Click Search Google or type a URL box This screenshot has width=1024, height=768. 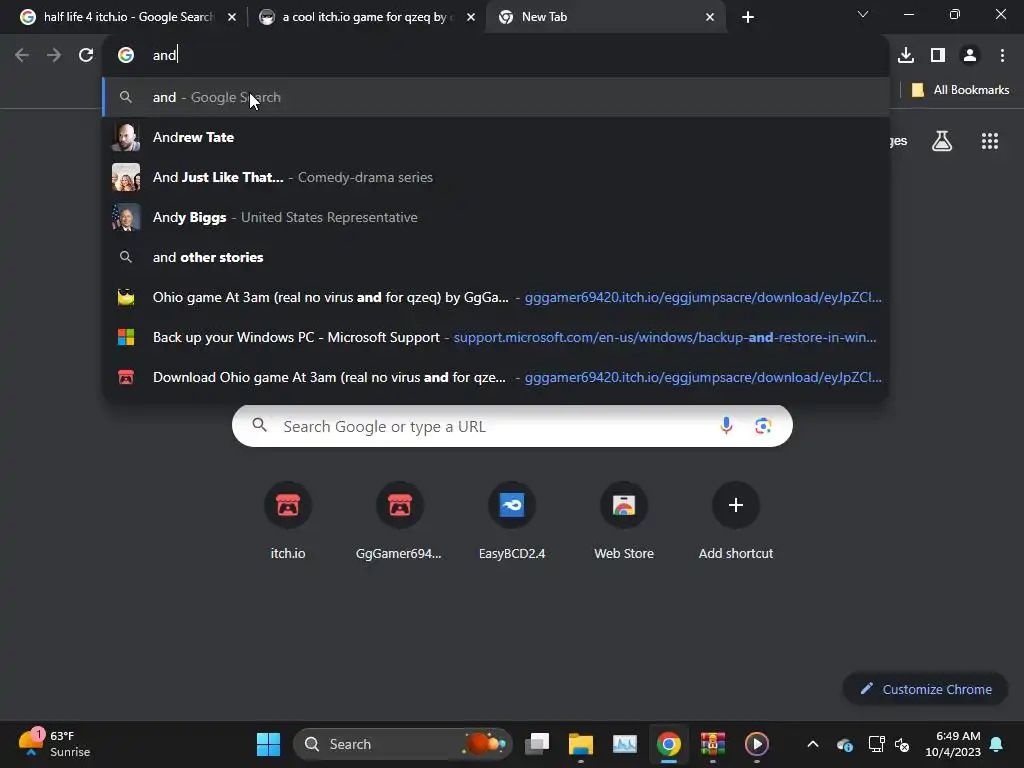coord(512,426)
